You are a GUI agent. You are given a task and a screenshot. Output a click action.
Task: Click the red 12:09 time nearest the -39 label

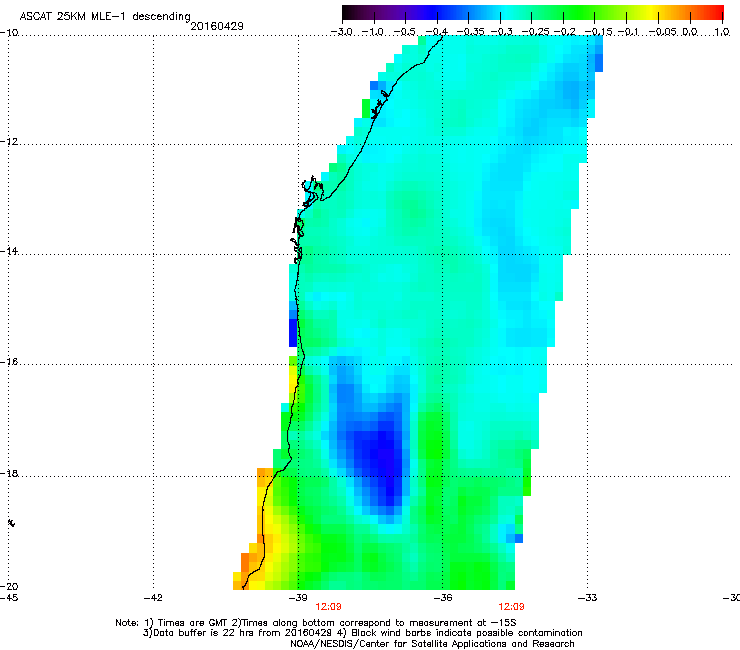coord(328,607)
